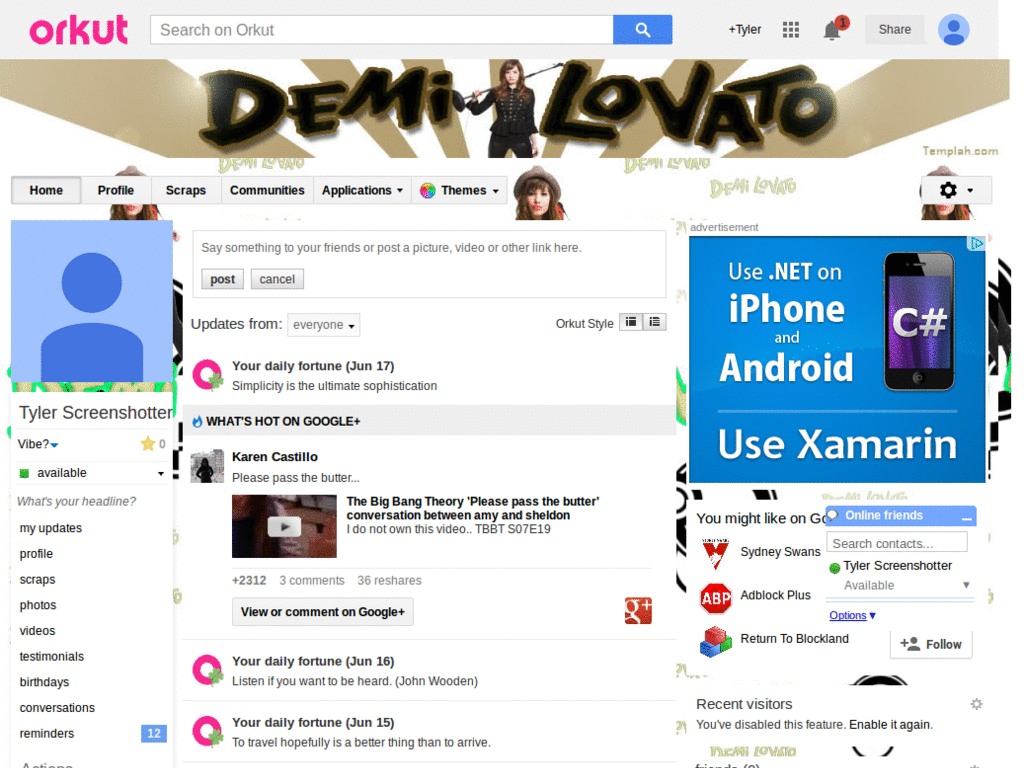Open testimonials link in sidebar
Screen dimensions: 1024x768
coord(52,656)
